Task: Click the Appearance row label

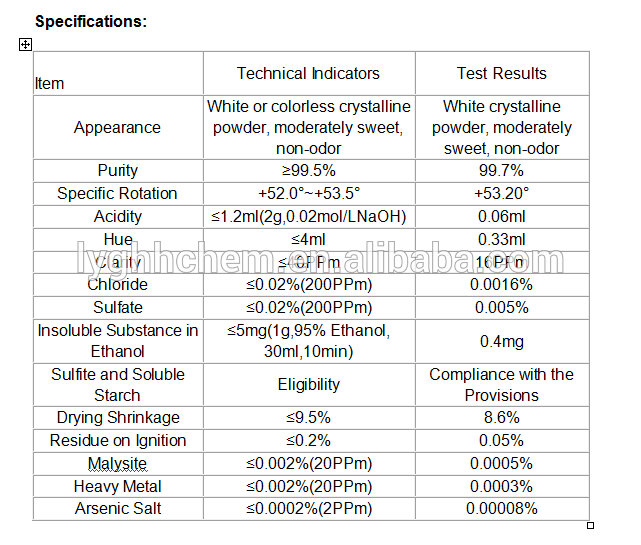Action: click(117, 127)
